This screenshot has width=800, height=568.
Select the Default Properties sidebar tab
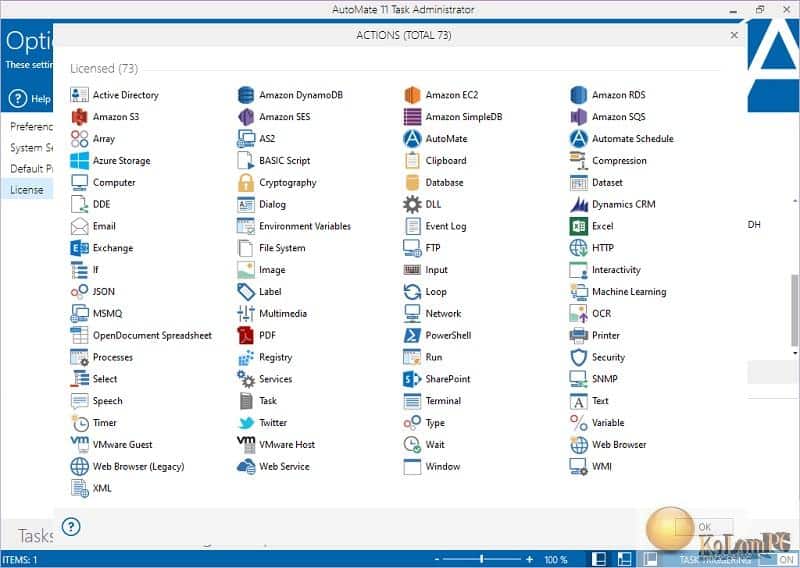tap(31, 168)
